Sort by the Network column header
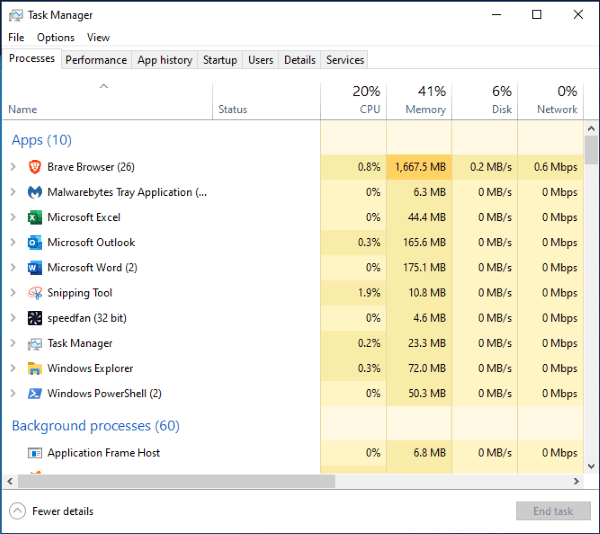This screenshot has width=600, height=534. pyautogui.click(x=551, y=100)
